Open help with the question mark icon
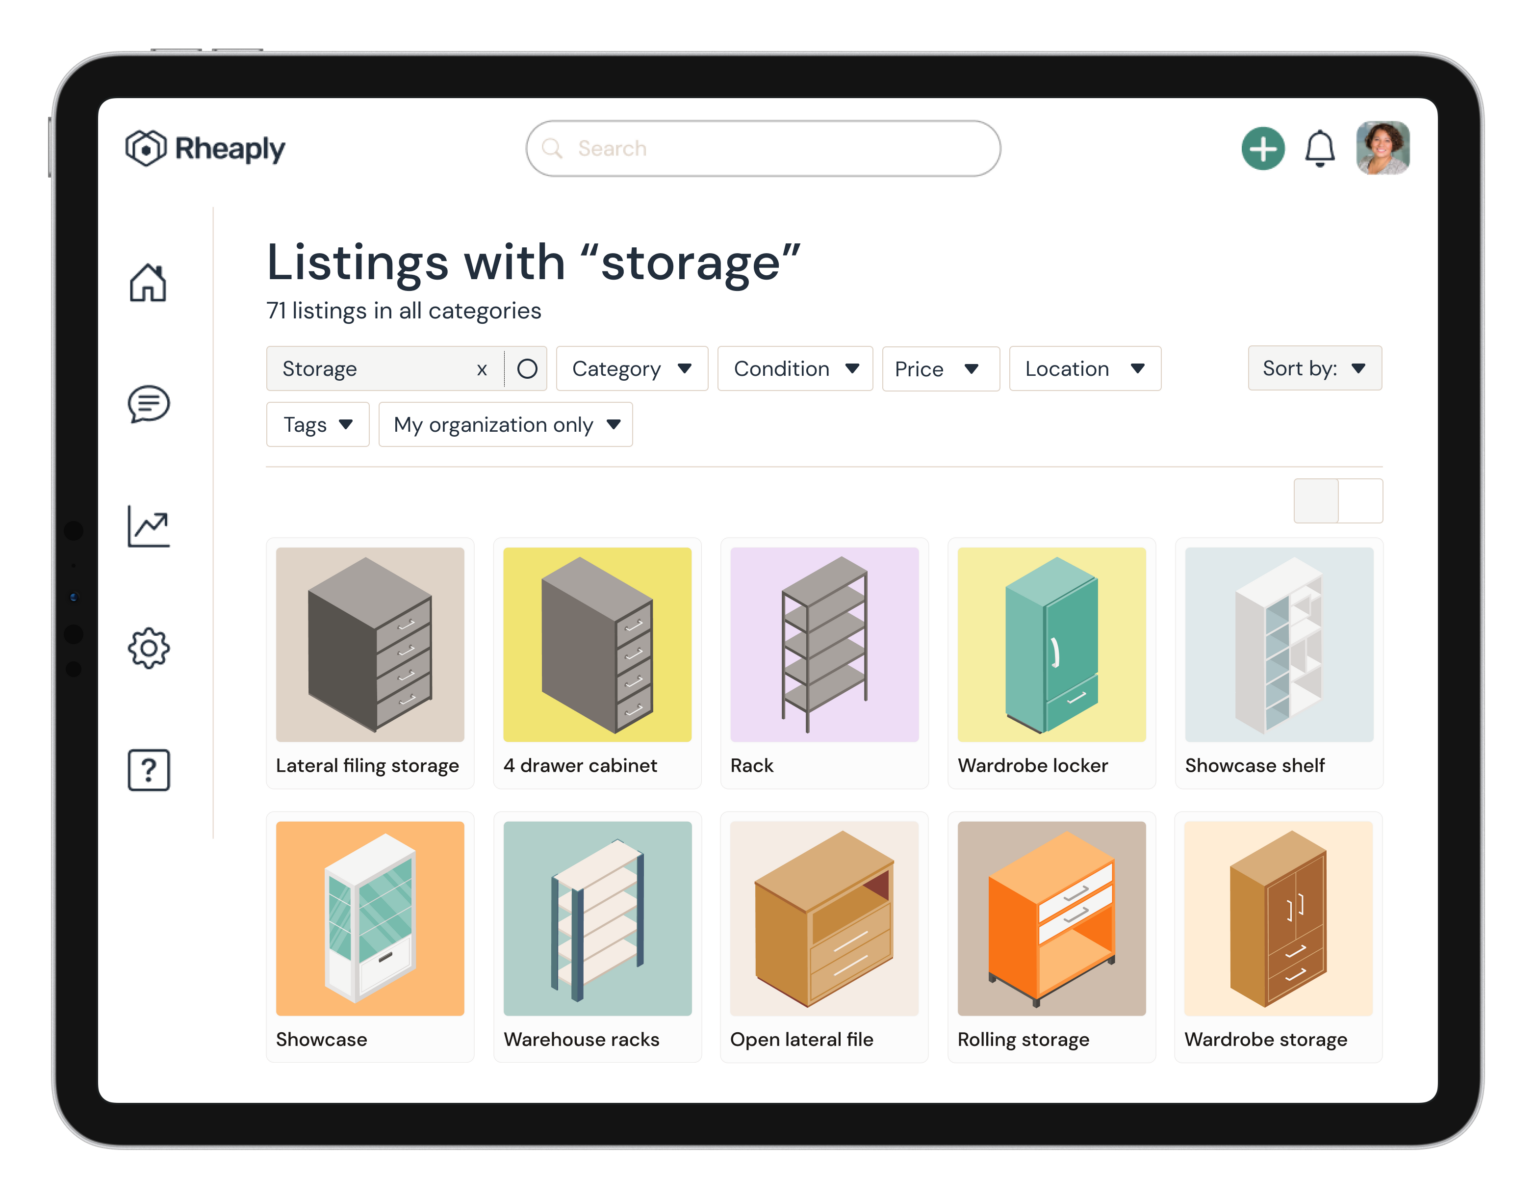The image size is (1536, 1201). [148, 770]
